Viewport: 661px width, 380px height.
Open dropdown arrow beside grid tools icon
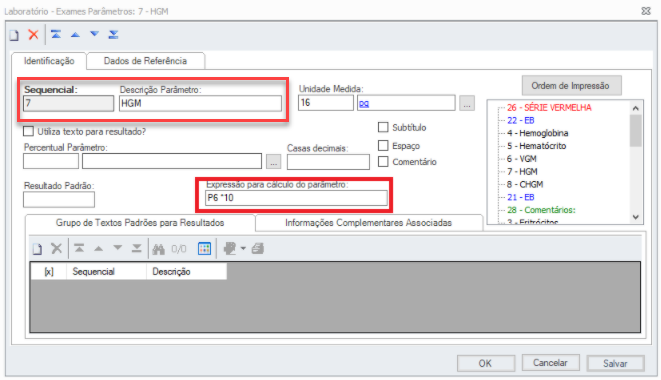[x=243, y=249]
